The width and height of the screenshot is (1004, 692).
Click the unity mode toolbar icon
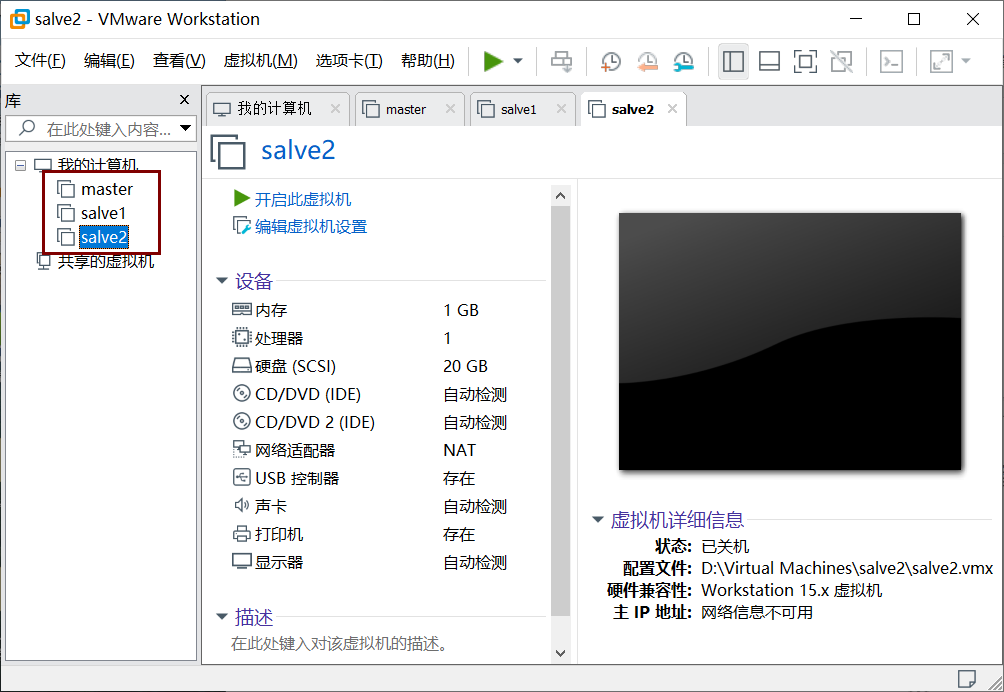[x=841, y=61]
